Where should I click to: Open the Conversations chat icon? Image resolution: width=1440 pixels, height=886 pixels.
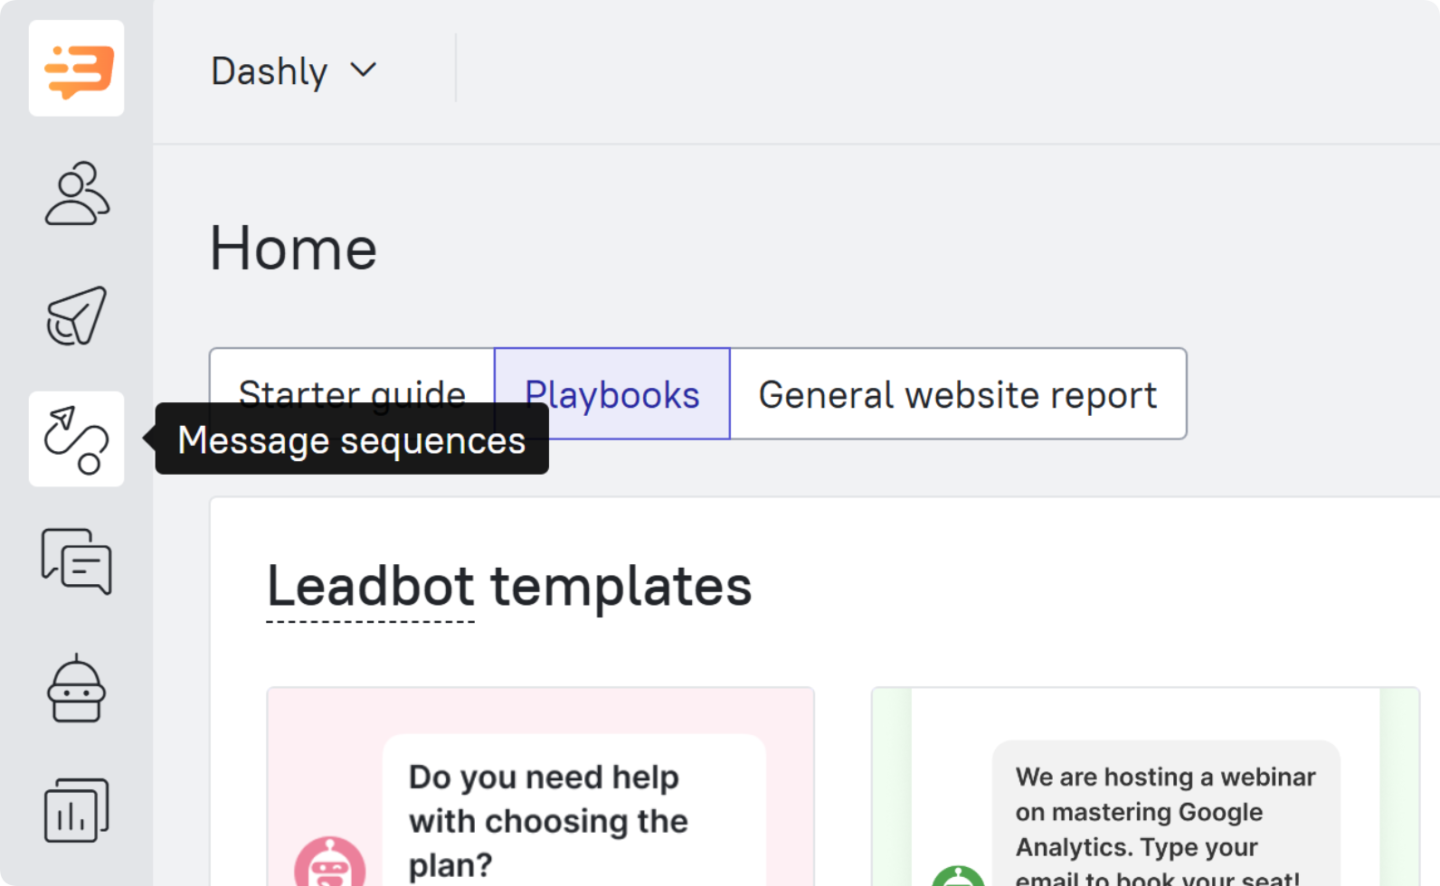(76, 562)
